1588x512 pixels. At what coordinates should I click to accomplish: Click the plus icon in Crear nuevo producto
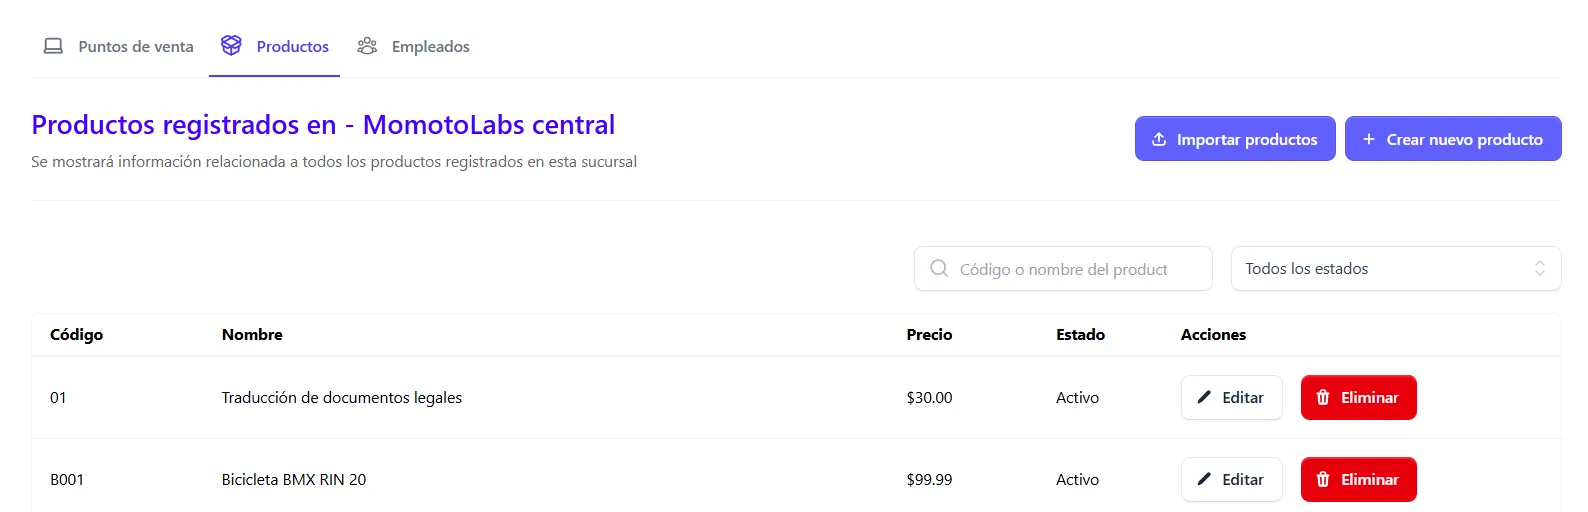pyautogui.click(x=1369, y=139)
